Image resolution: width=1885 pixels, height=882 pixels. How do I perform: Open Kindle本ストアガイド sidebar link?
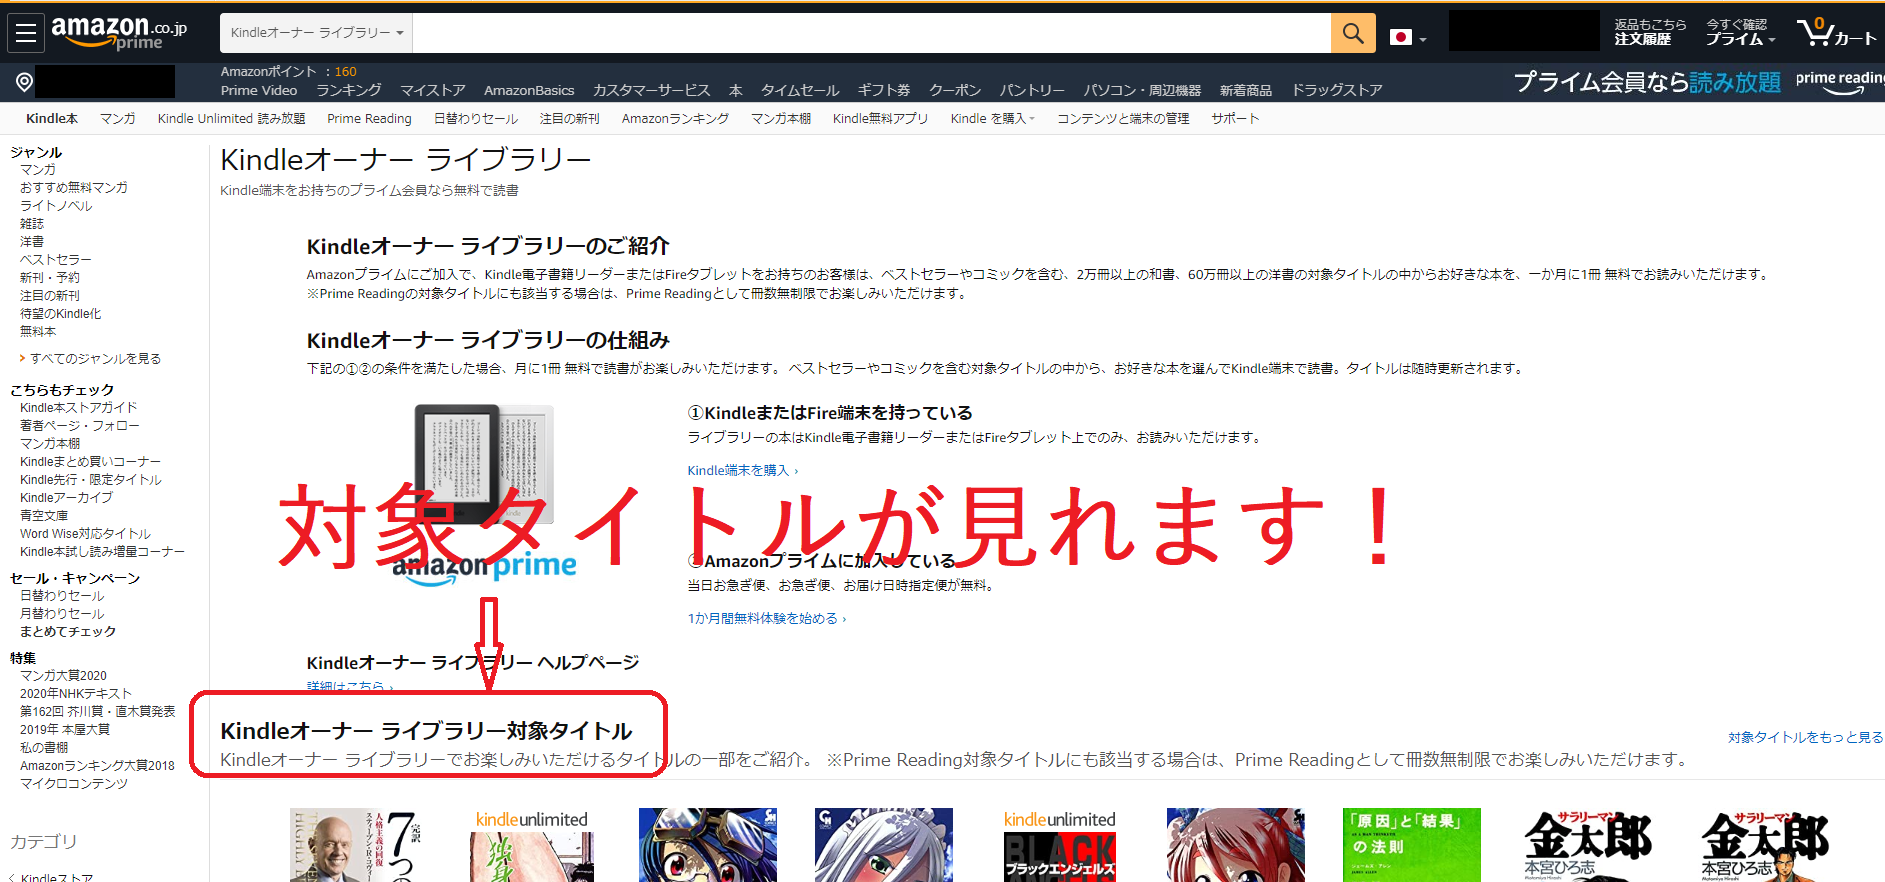coord(78,408)
